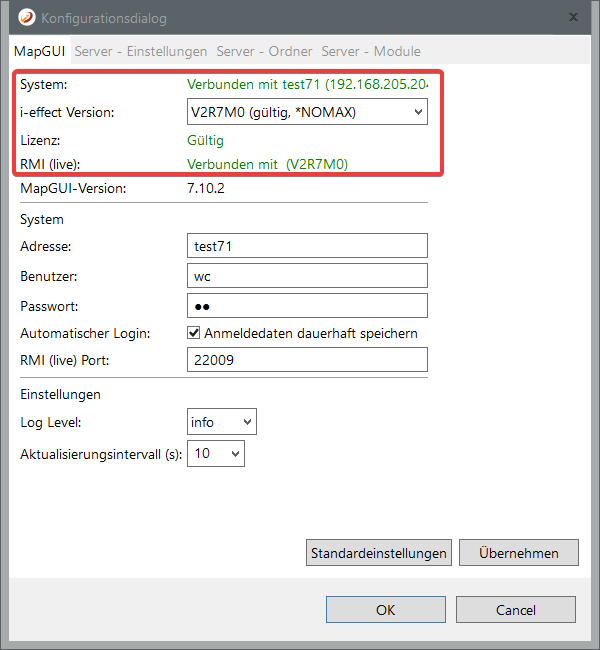This screenshot has height=650, width=600.
Task: Toggle Anmeldedaten dauerhaft speichern checkbox
Action: [x=194, y=333]
